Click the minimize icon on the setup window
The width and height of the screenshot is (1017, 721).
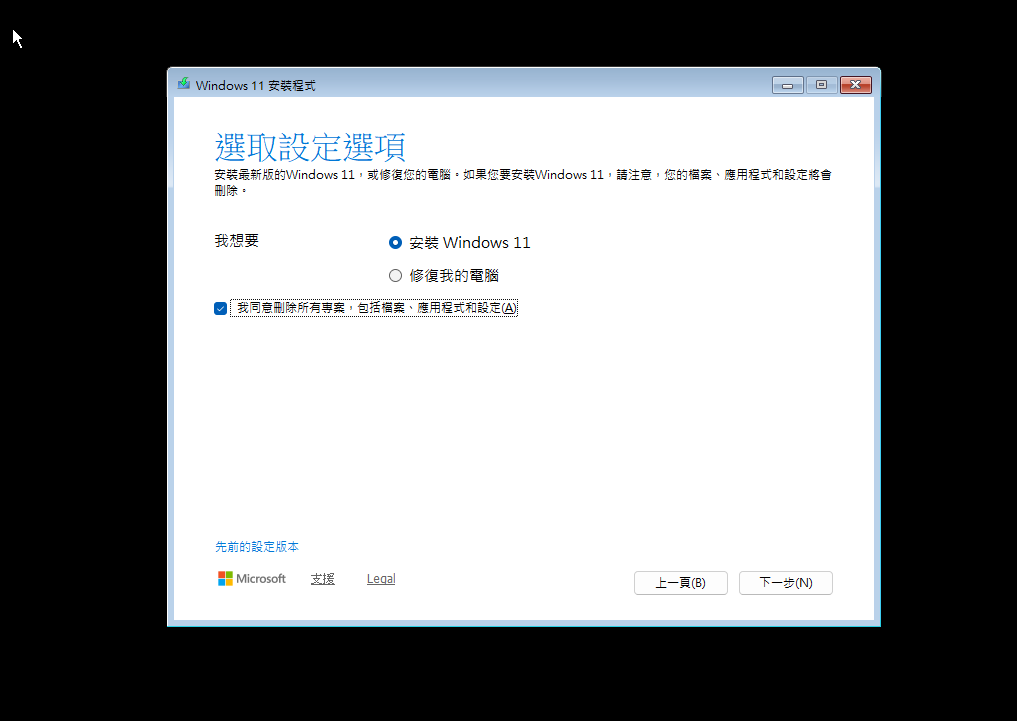[x=787, y=85]
